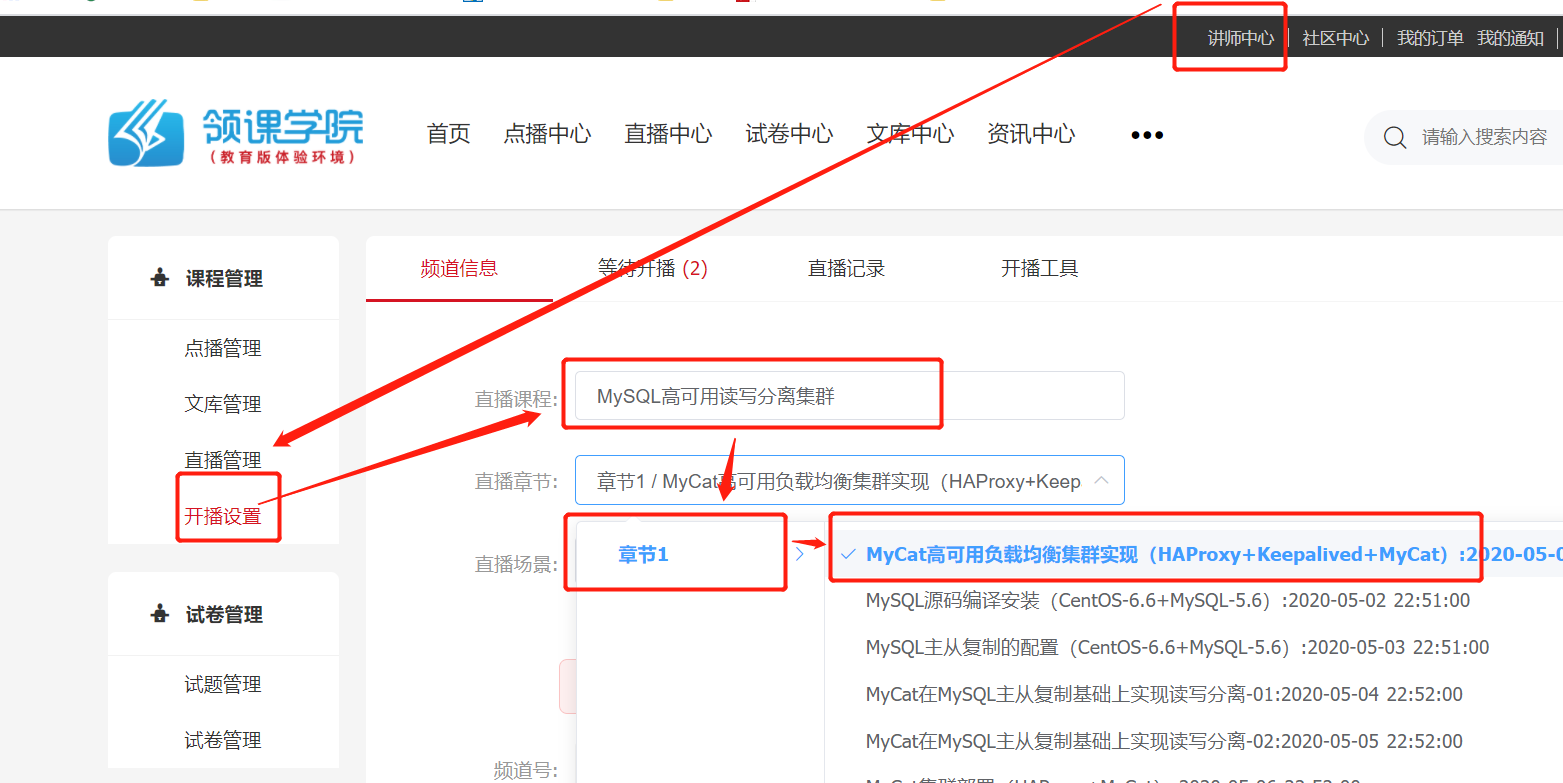This screenshot has height=783, width=1563.
Task: Switch to 频道信息 tab
Action: tap(459, 268)
